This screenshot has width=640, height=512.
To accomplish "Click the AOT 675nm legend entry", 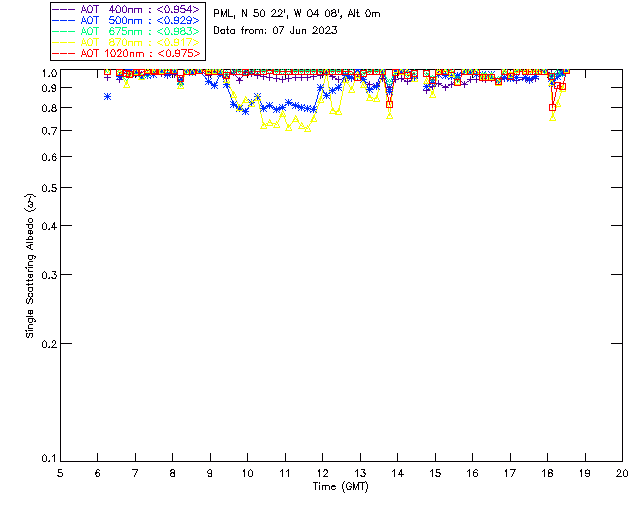I will click(x=127, y=31).
